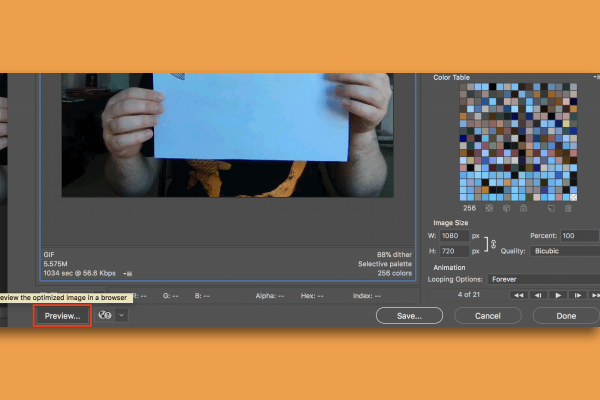Screen dimensions: 600x400
Task: Click the Percent field showing 100
Action: click(x=580, y=236)
